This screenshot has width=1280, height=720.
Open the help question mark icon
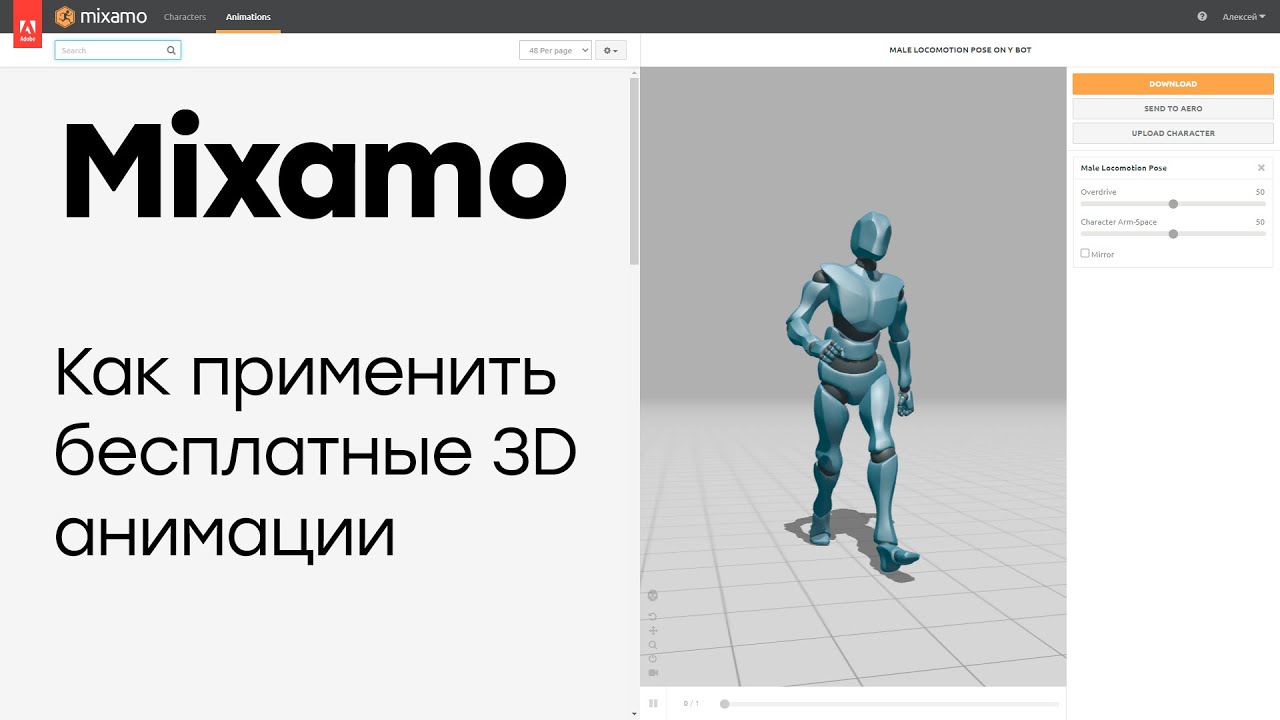click(1202, 17)
